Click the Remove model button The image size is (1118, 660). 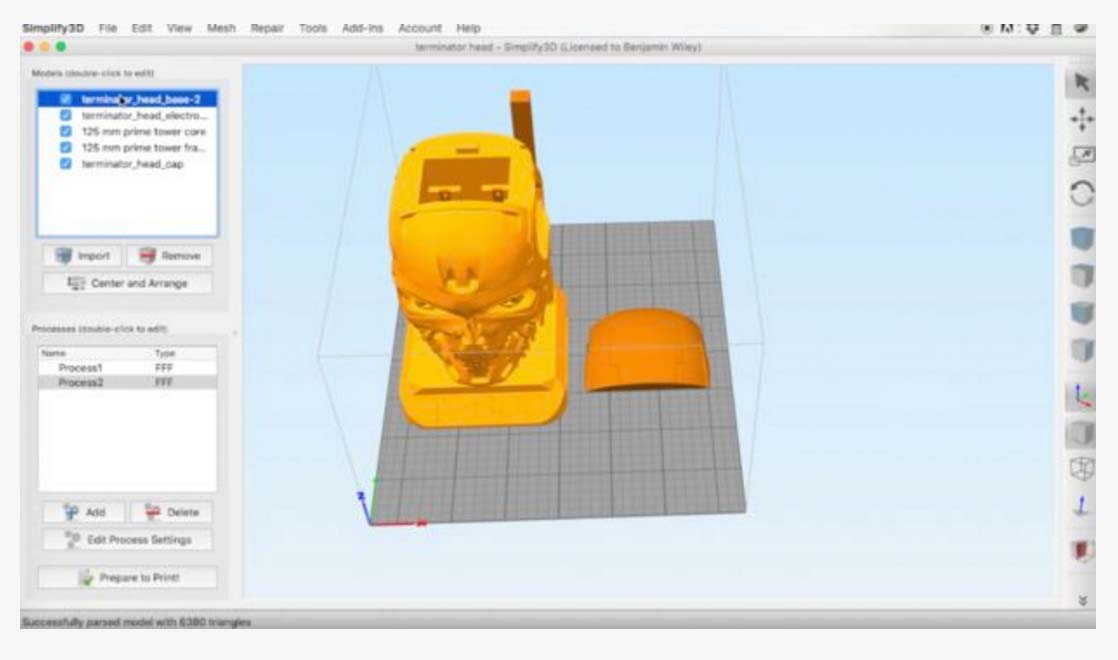(170, 256)
